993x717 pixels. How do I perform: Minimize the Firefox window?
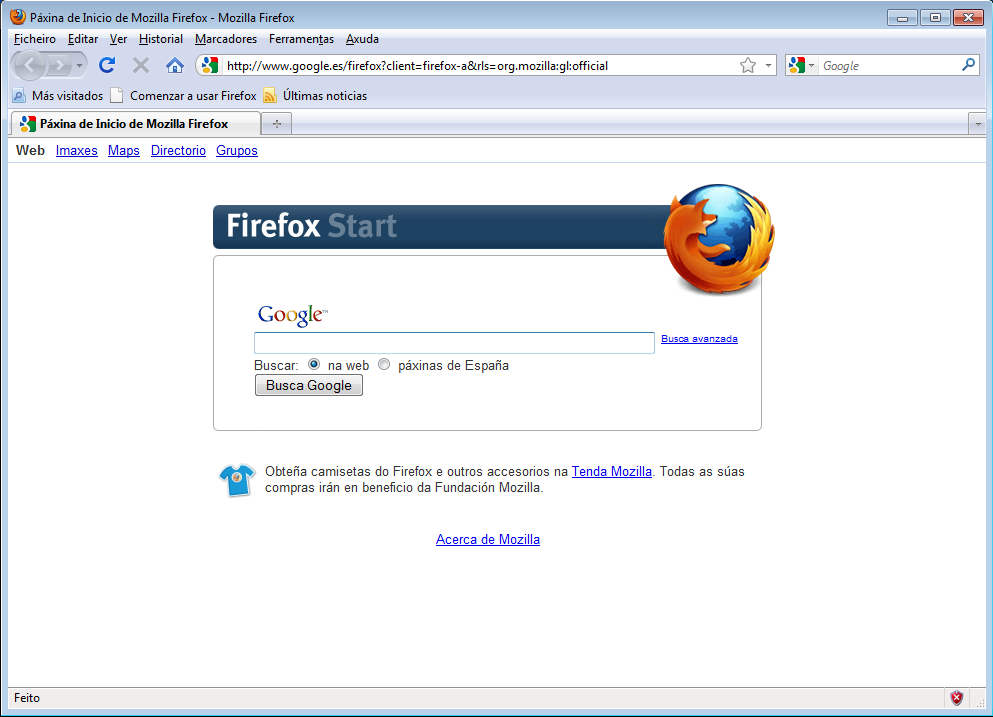pyautogui.click(x=902, y=18)
